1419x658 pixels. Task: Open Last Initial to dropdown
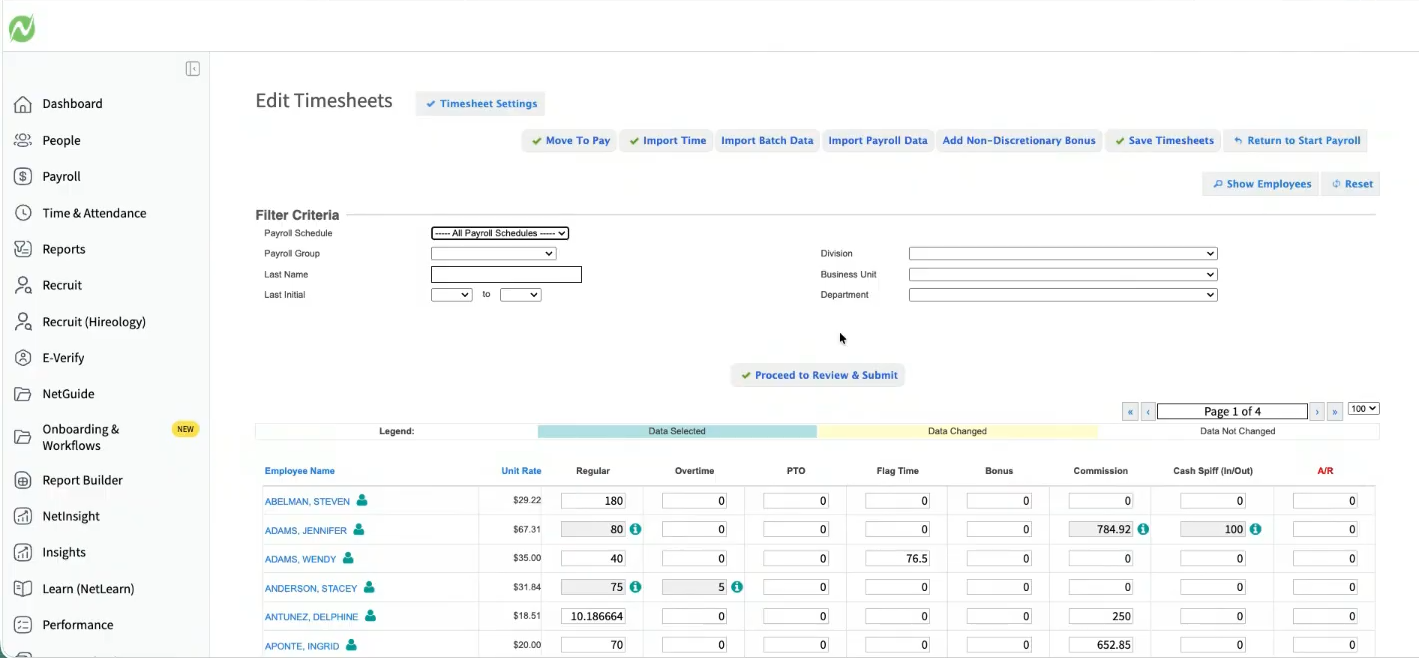pos(520,295)
